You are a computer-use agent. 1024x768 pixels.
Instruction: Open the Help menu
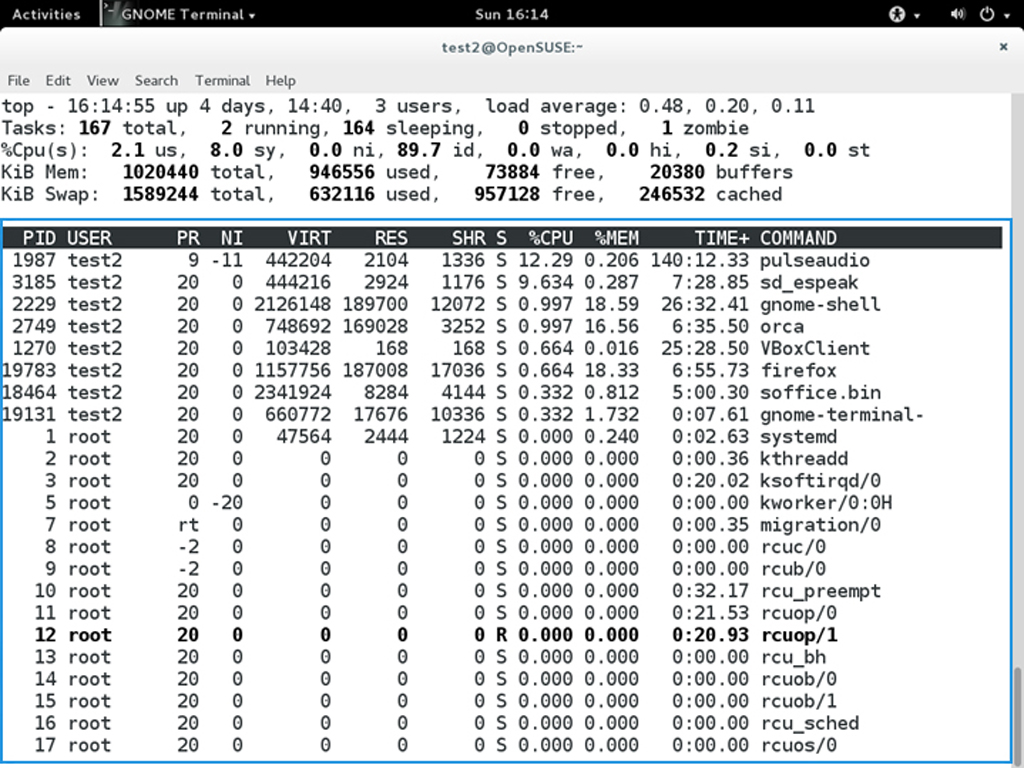click(x=280, y=80)
